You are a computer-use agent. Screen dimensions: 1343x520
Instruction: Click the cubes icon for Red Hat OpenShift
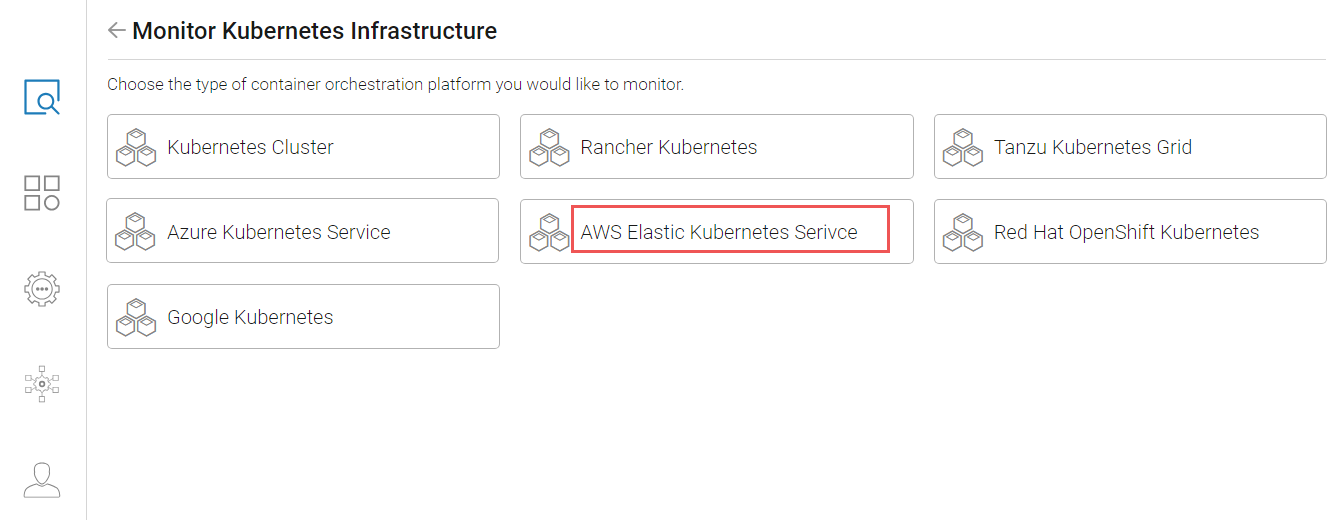[x=963, y=232]
